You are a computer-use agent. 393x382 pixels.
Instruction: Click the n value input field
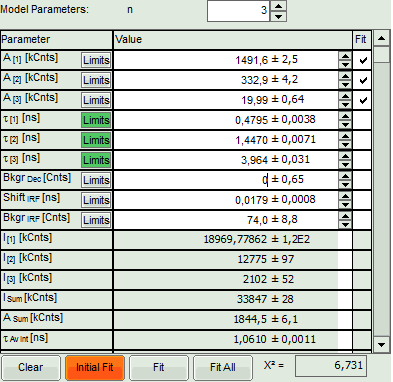point(238,11)
